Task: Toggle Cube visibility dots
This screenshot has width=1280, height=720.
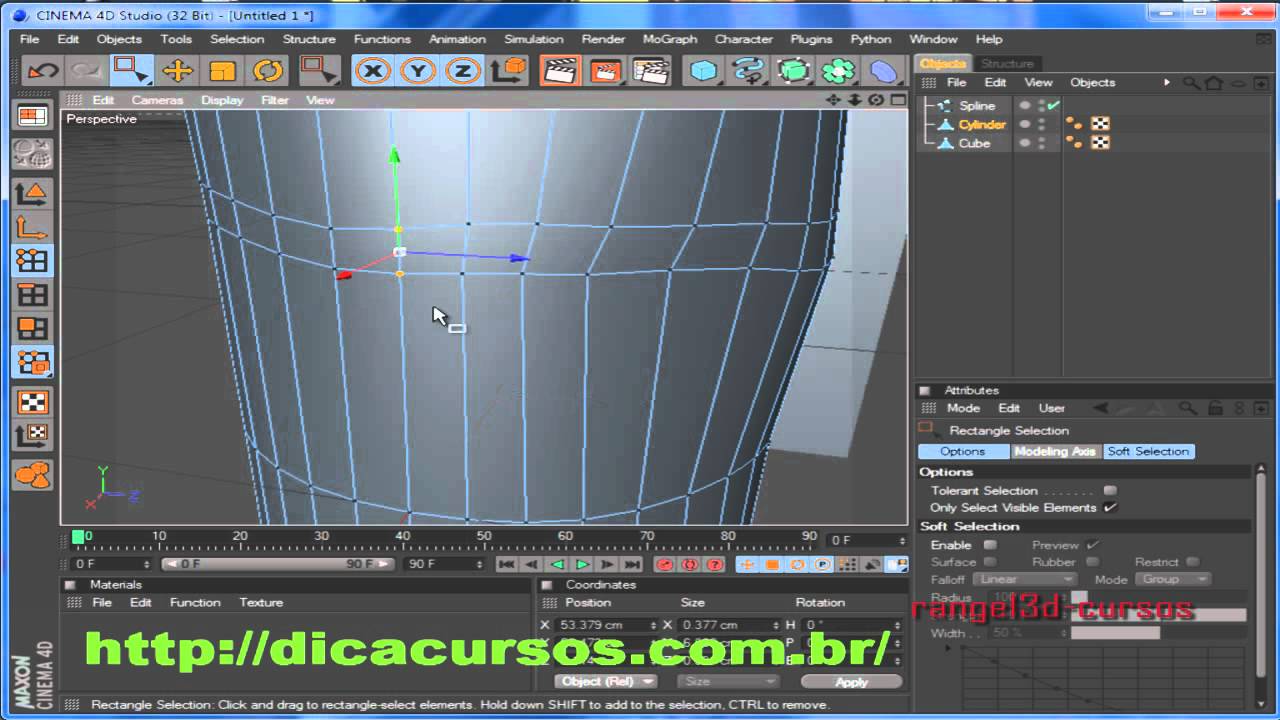Action: 1041,143
